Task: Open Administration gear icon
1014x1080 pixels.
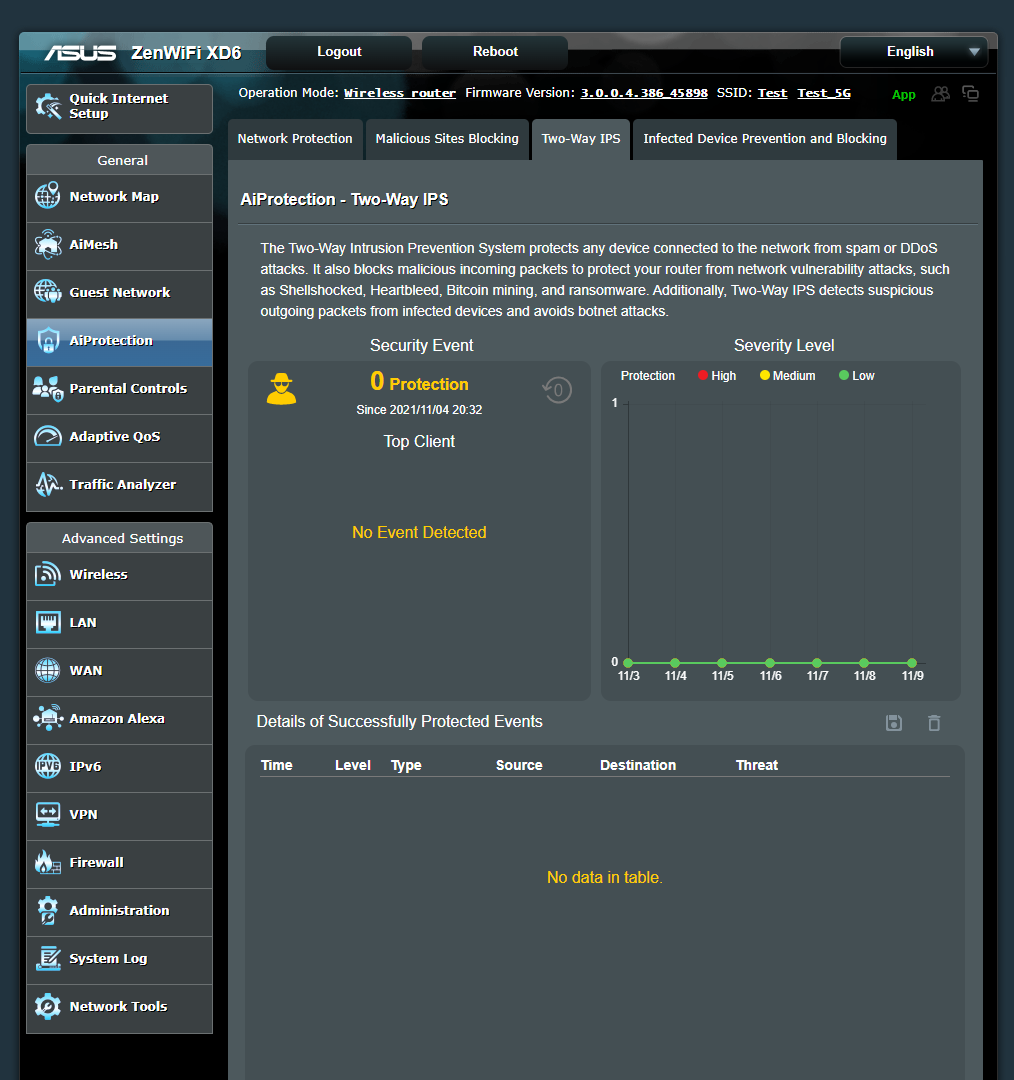Action: click(x=48, y=910)
